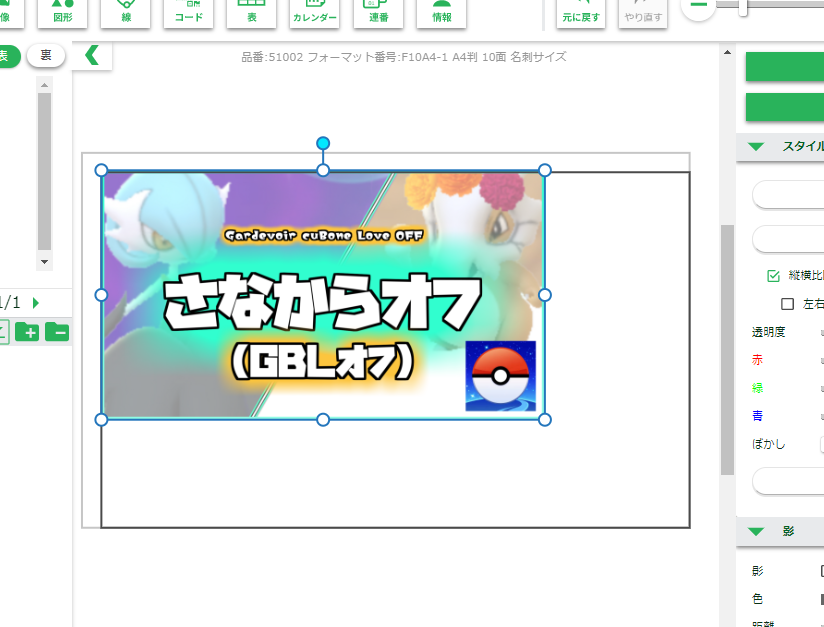Image resolution: width=824 pixels, height=627 pixels.
Task: Click the zoom out minus button
Action: pos(698,5)
